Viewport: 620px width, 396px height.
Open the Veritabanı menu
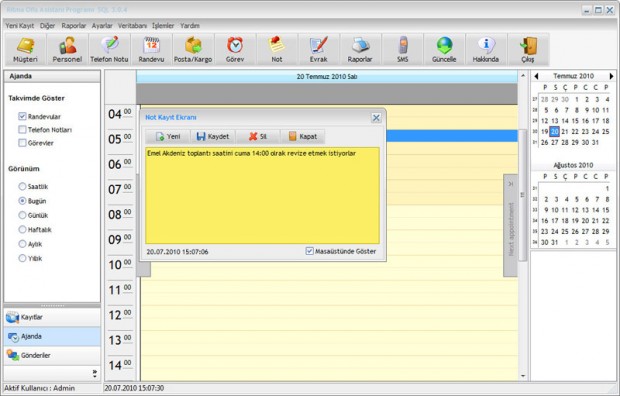(x=132, y=26)
